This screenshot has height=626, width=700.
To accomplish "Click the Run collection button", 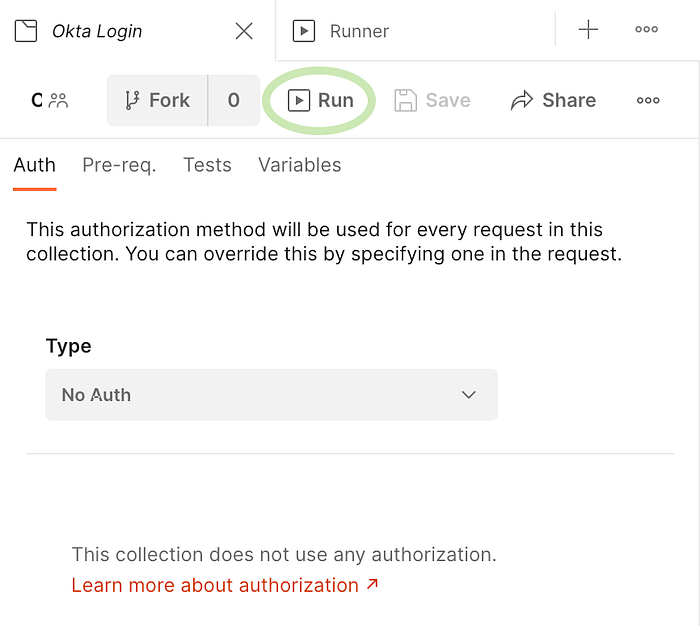I will tap(321, 100).
